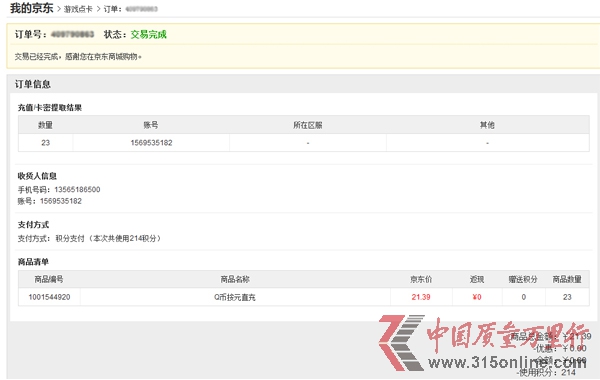Click the 其他 column header
The image size is (600, 380).
487,125
